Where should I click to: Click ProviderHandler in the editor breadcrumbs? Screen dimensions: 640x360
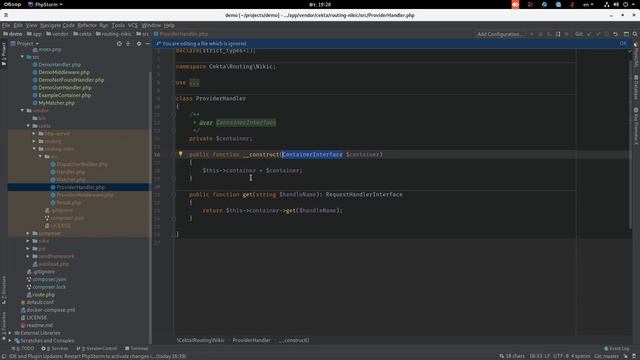point(251,340)
